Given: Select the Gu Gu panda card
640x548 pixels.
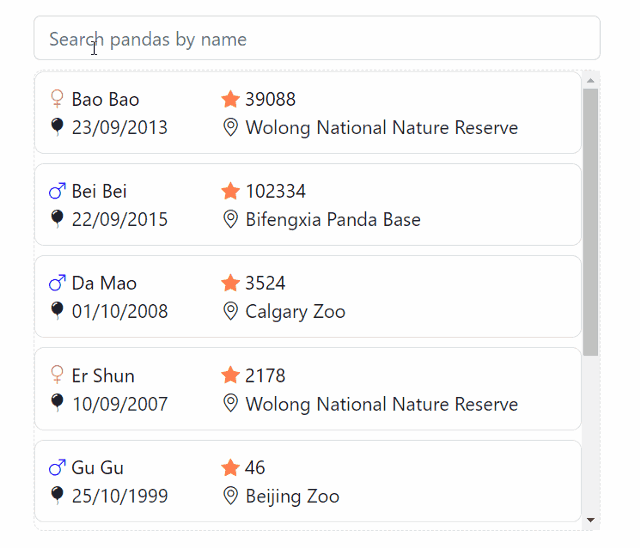Looking at the screenshot, I should pos(308,481).
